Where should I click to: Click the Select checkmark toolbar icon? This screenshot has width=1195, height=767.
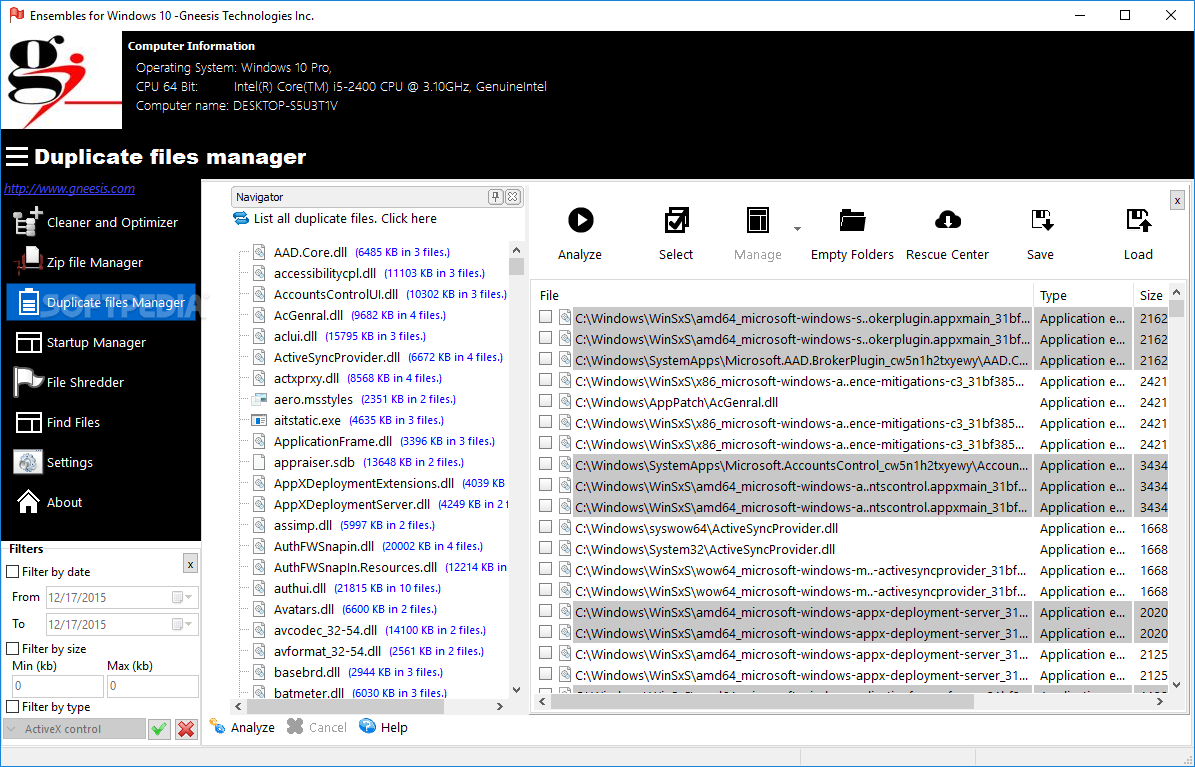[676, 220]
